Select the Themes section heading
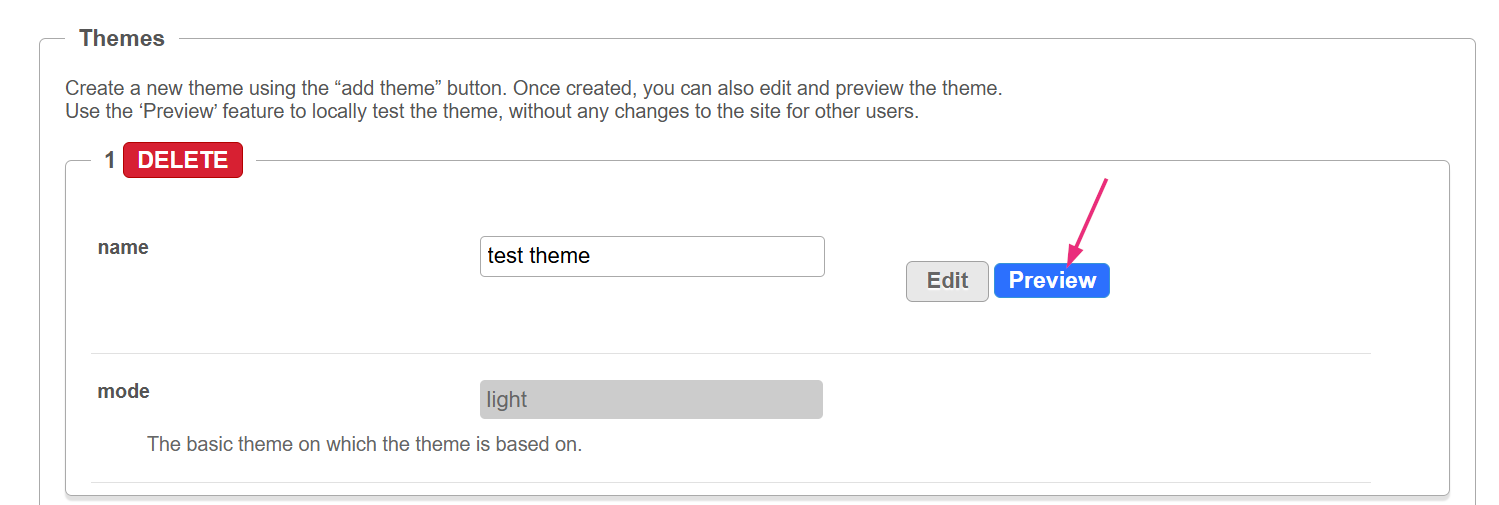Viewport: 1499px width, 505px height. pyautogui.click(x=122, y=39)
